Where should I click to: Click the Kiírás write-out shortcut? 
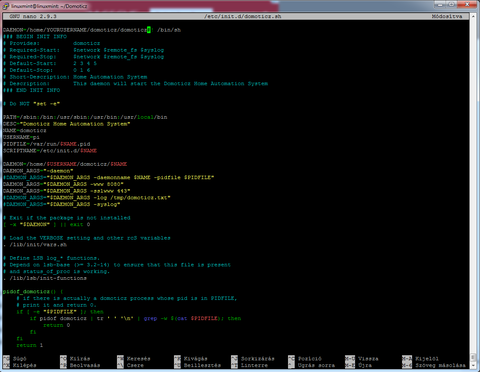click(x=75, y=359)
